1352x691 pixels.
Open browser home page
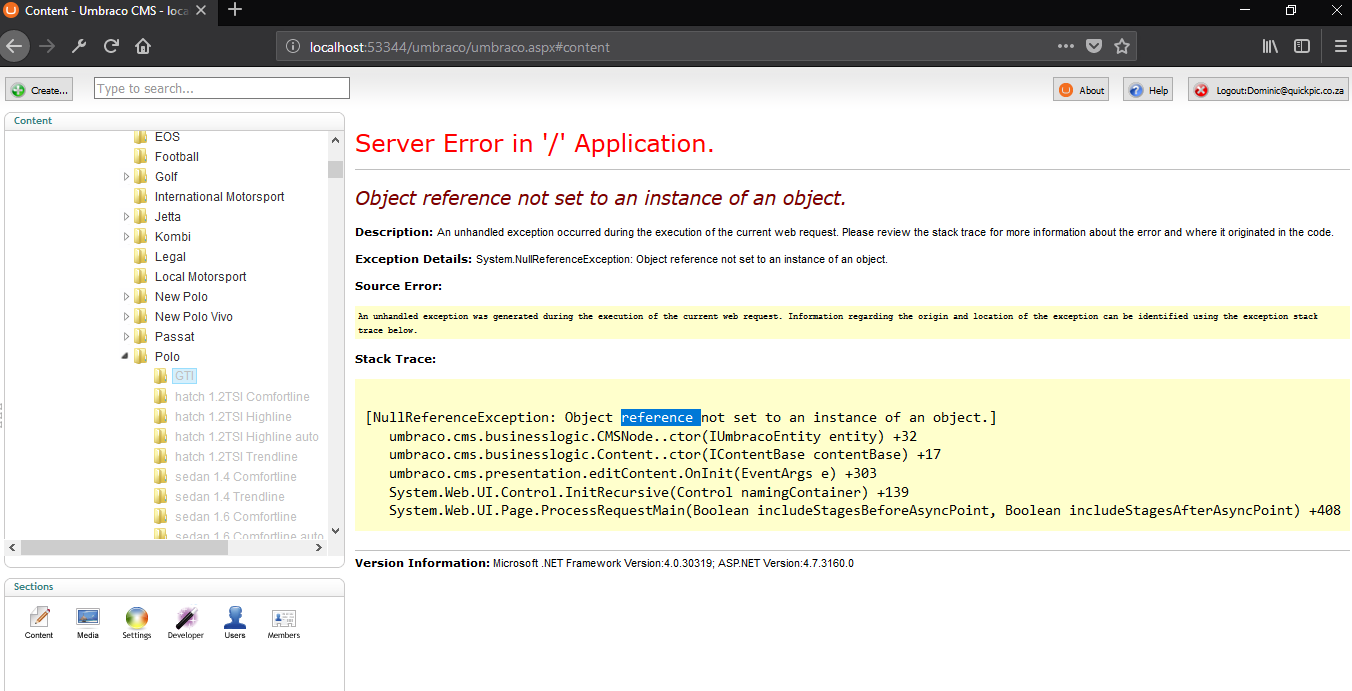[x=143, y=46]
